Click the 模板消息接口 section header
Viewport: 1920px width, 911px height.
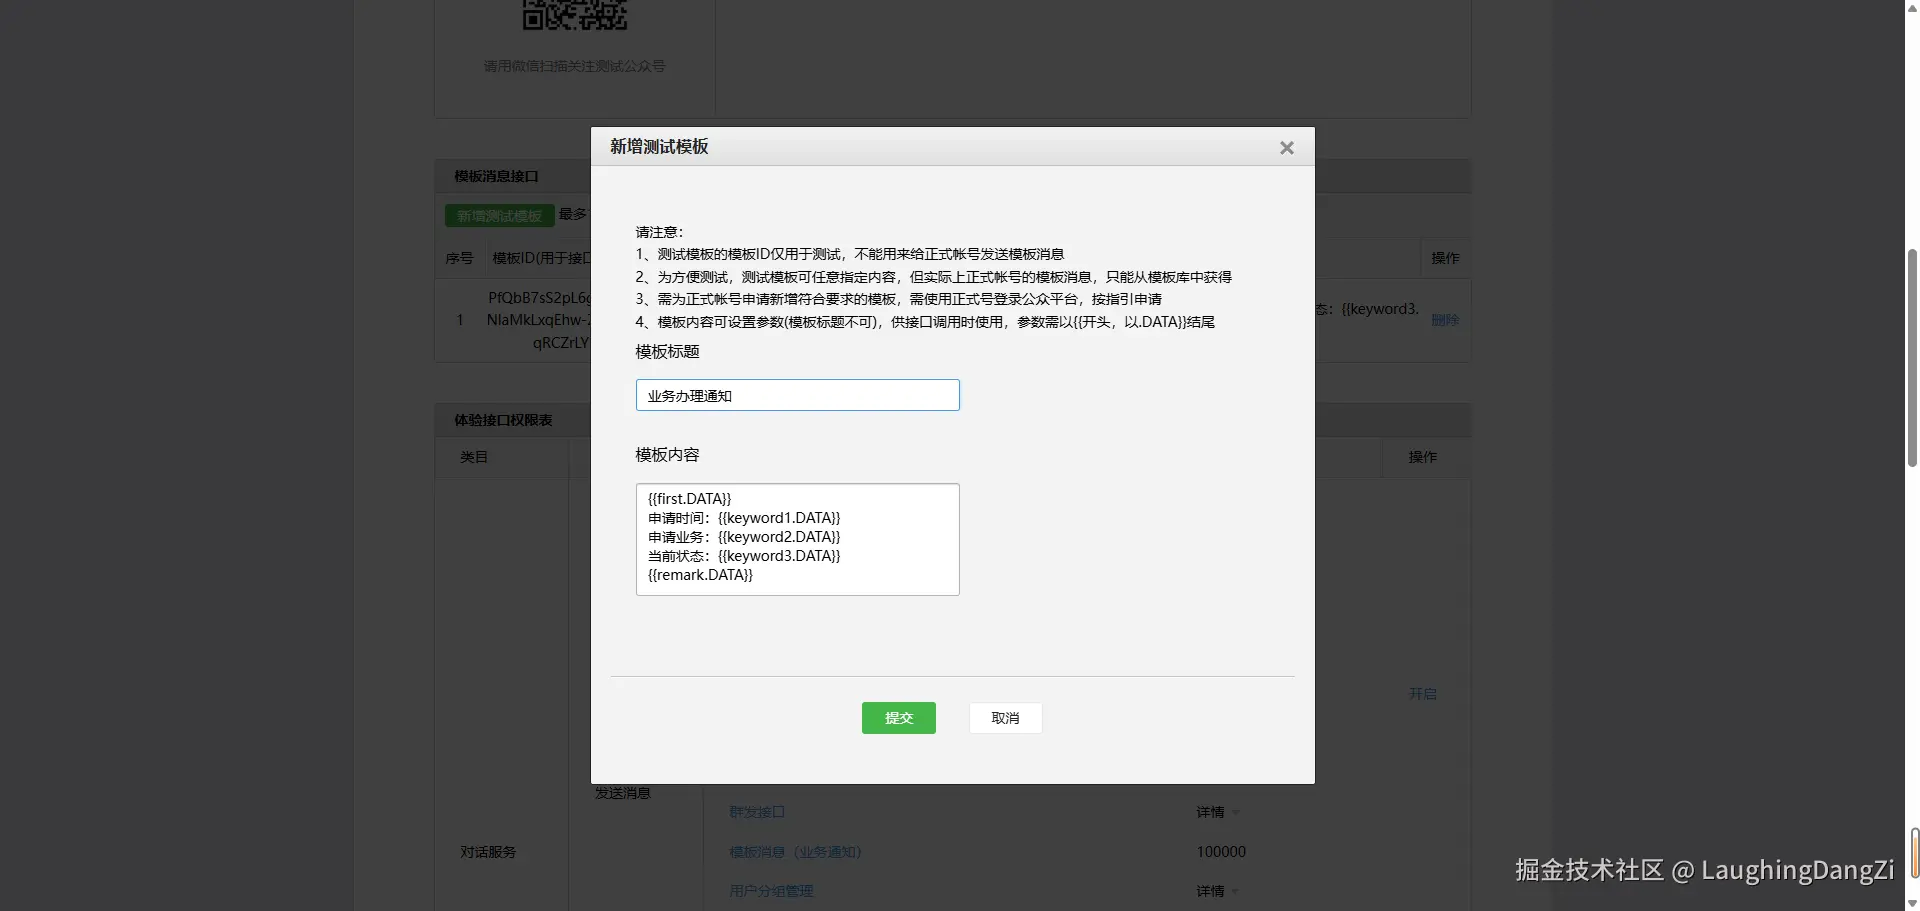[x=496, y=176]
